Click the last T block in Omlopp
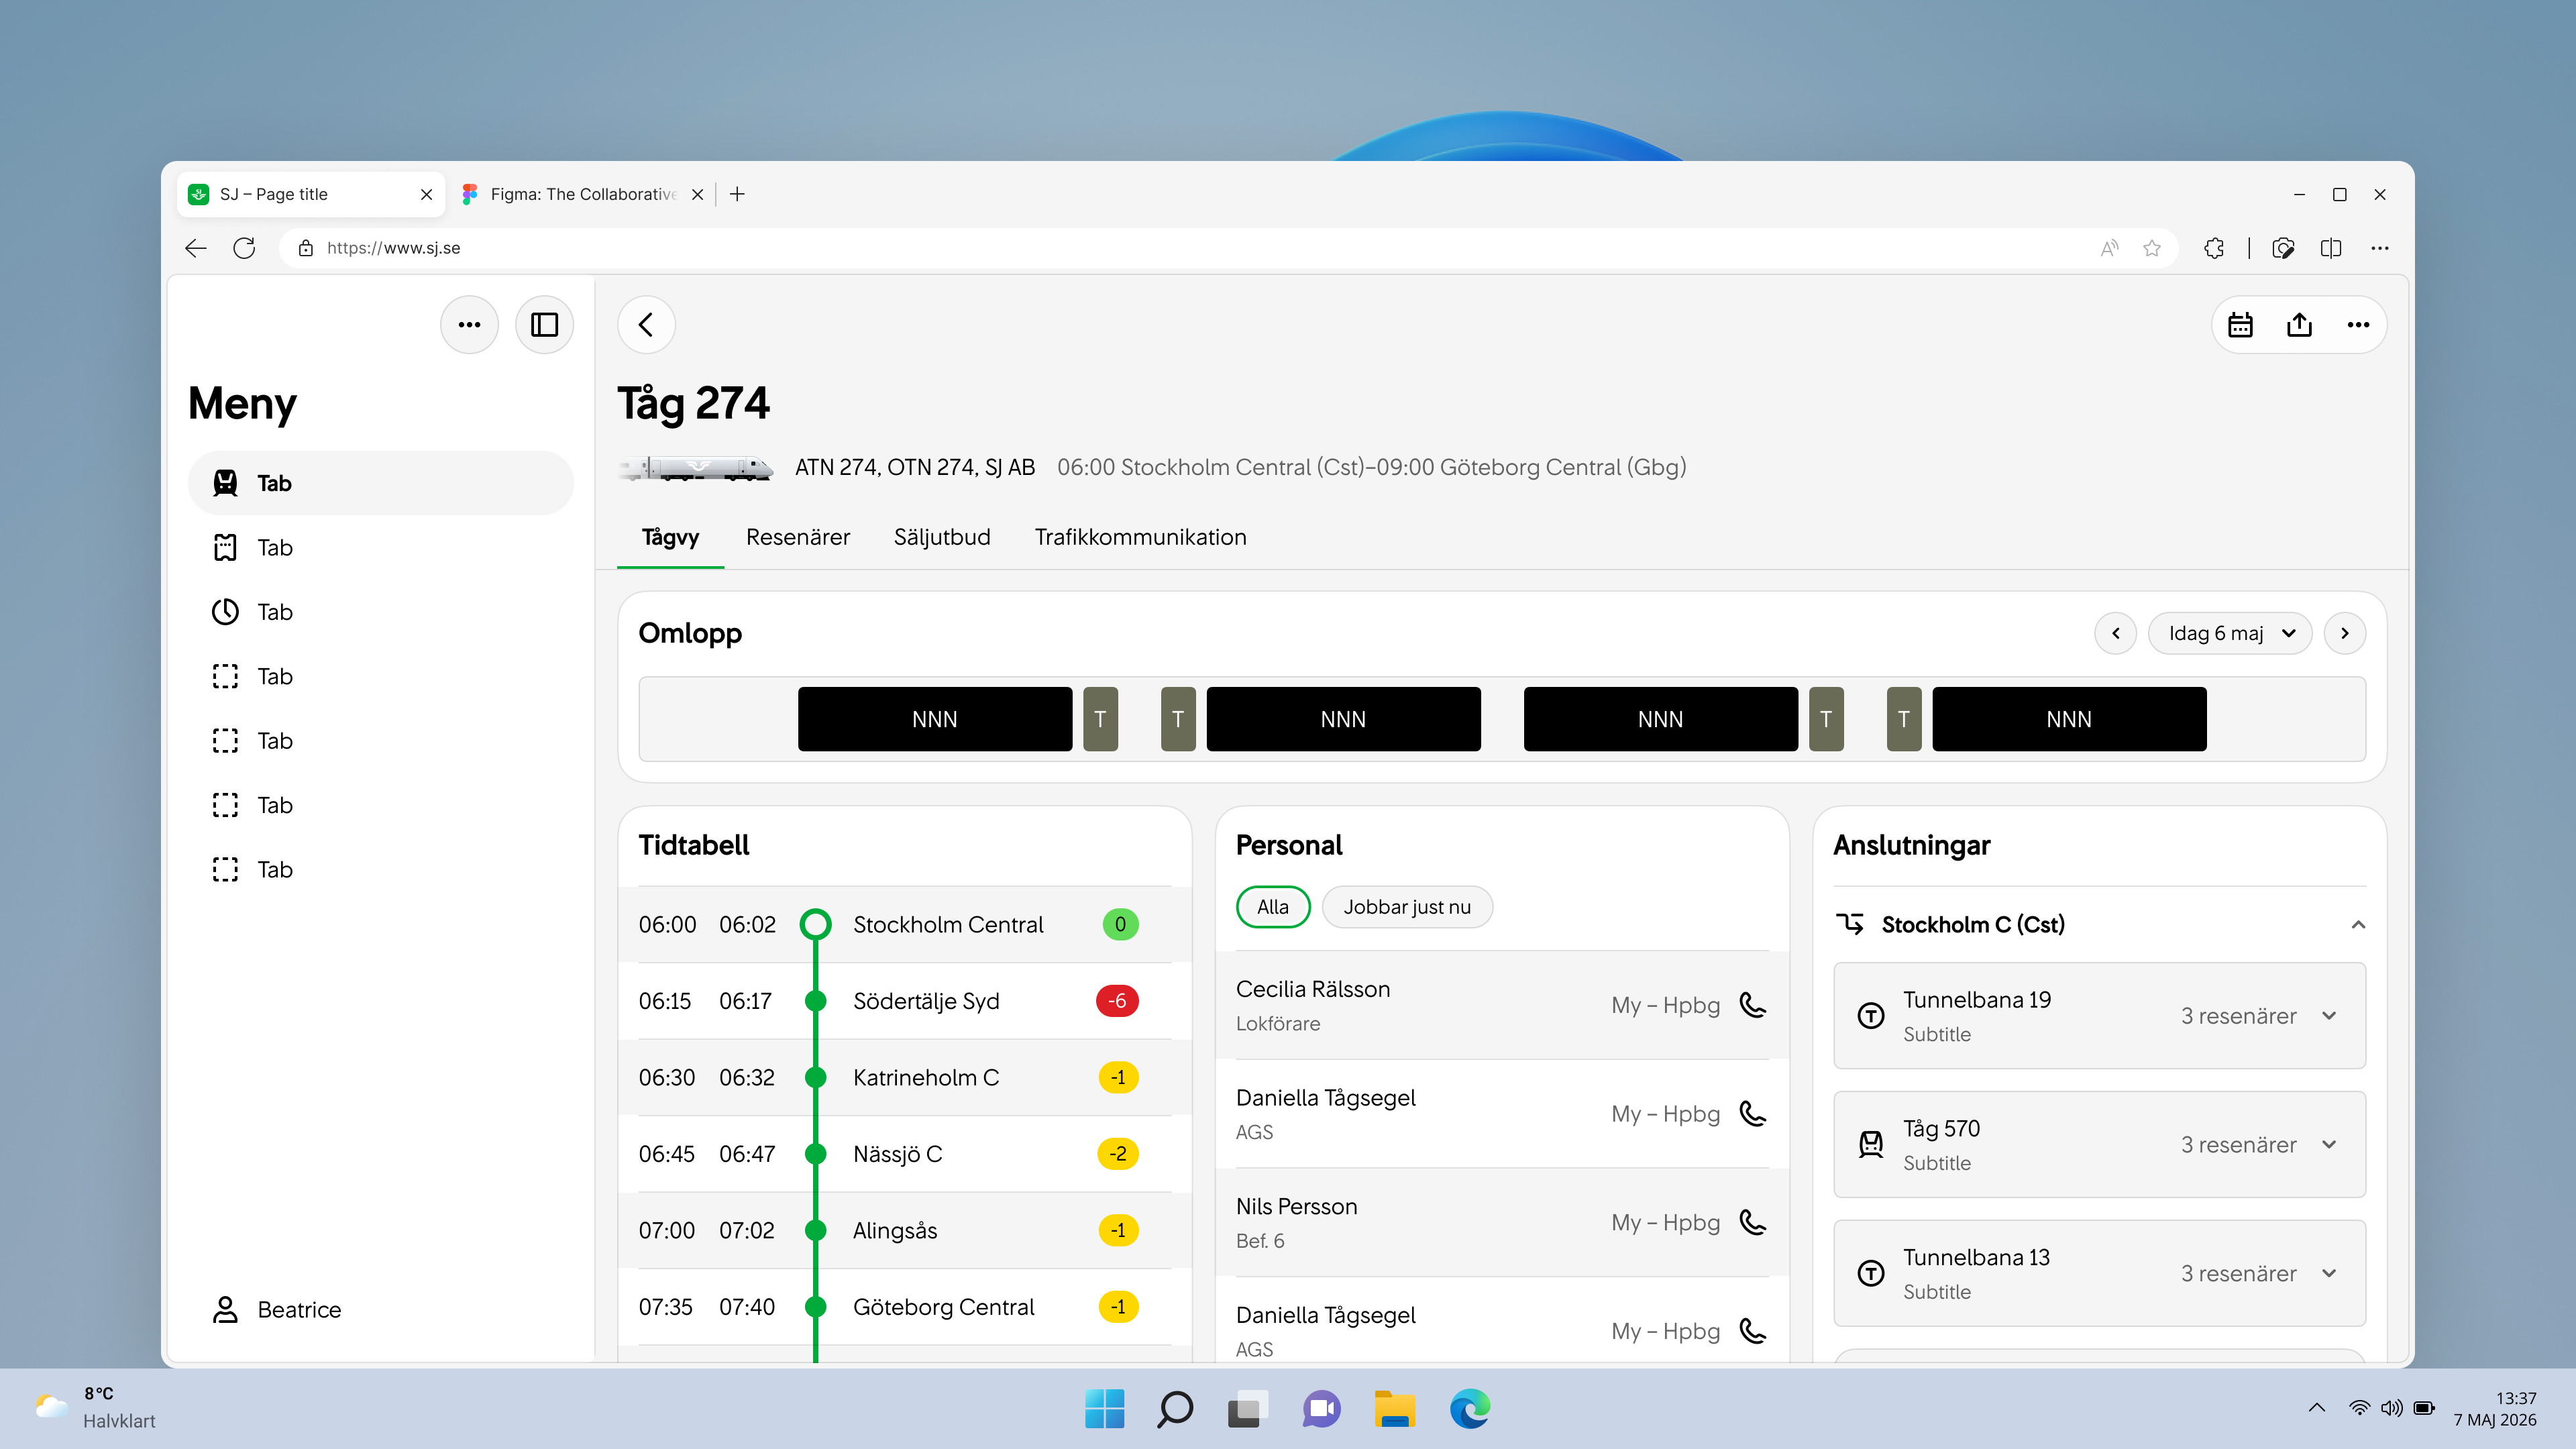2576x1449 pixels. point(1904,719)
